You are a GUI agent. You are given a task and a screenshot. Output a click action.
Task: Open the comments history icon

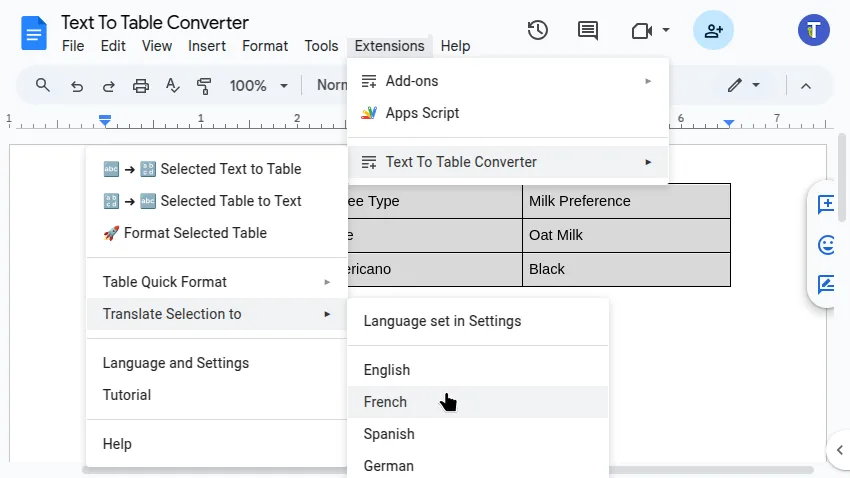588,30
